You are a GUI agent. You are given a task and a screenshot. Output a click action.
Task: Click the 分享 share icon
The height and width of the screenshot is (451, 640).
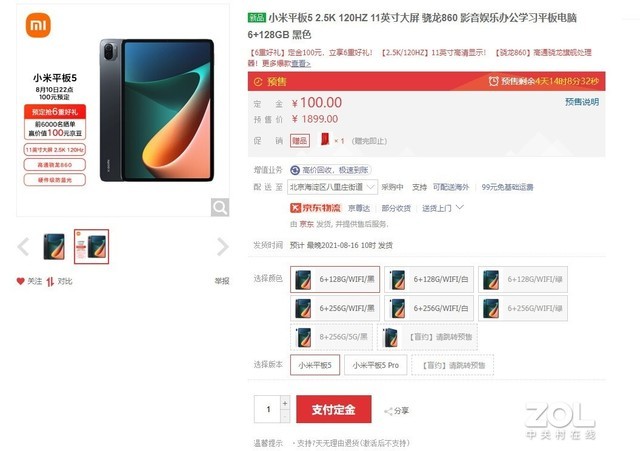tap(388, 411)
